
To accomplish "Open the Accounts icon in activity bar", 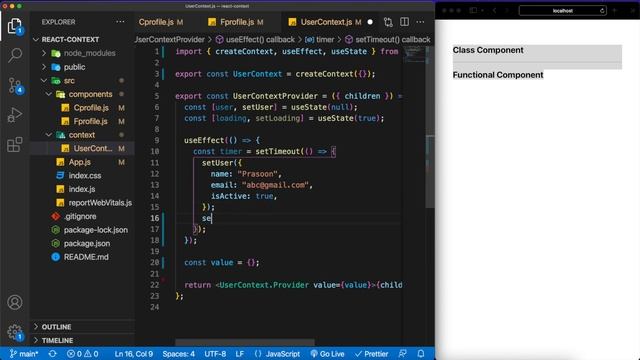I will (15, 302).
